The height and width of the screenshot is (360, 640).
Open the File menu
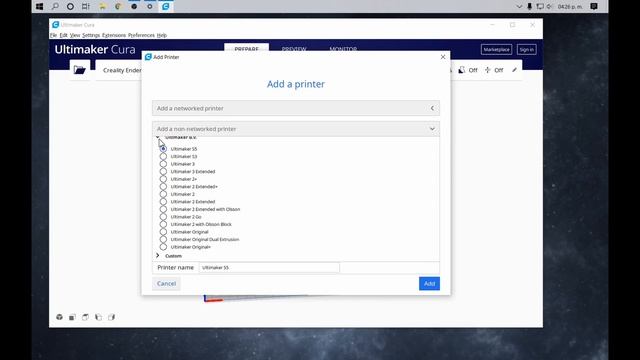coord(53,36)
